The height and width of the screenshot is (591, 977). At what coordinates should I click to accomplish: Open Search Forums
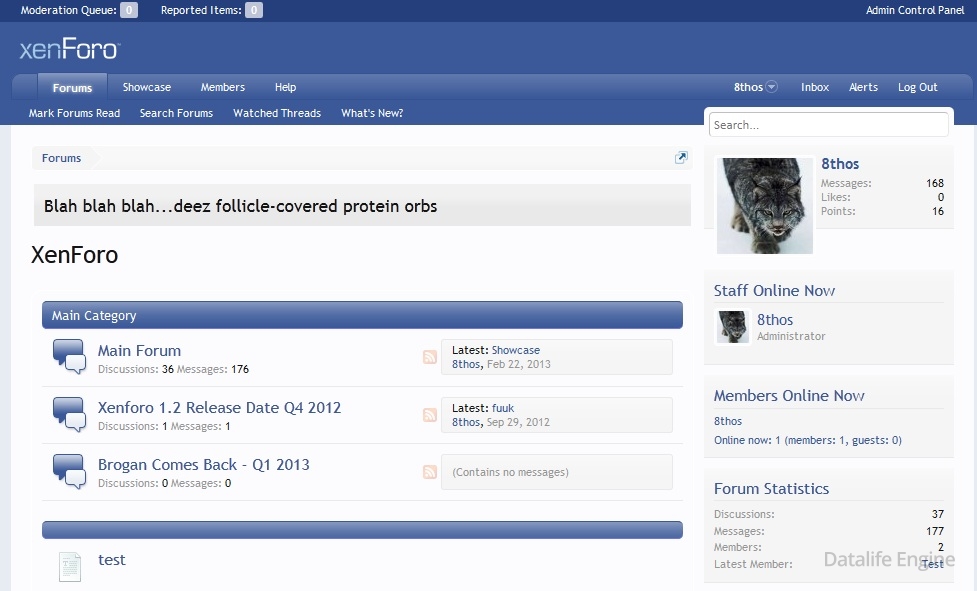[176, 113]
